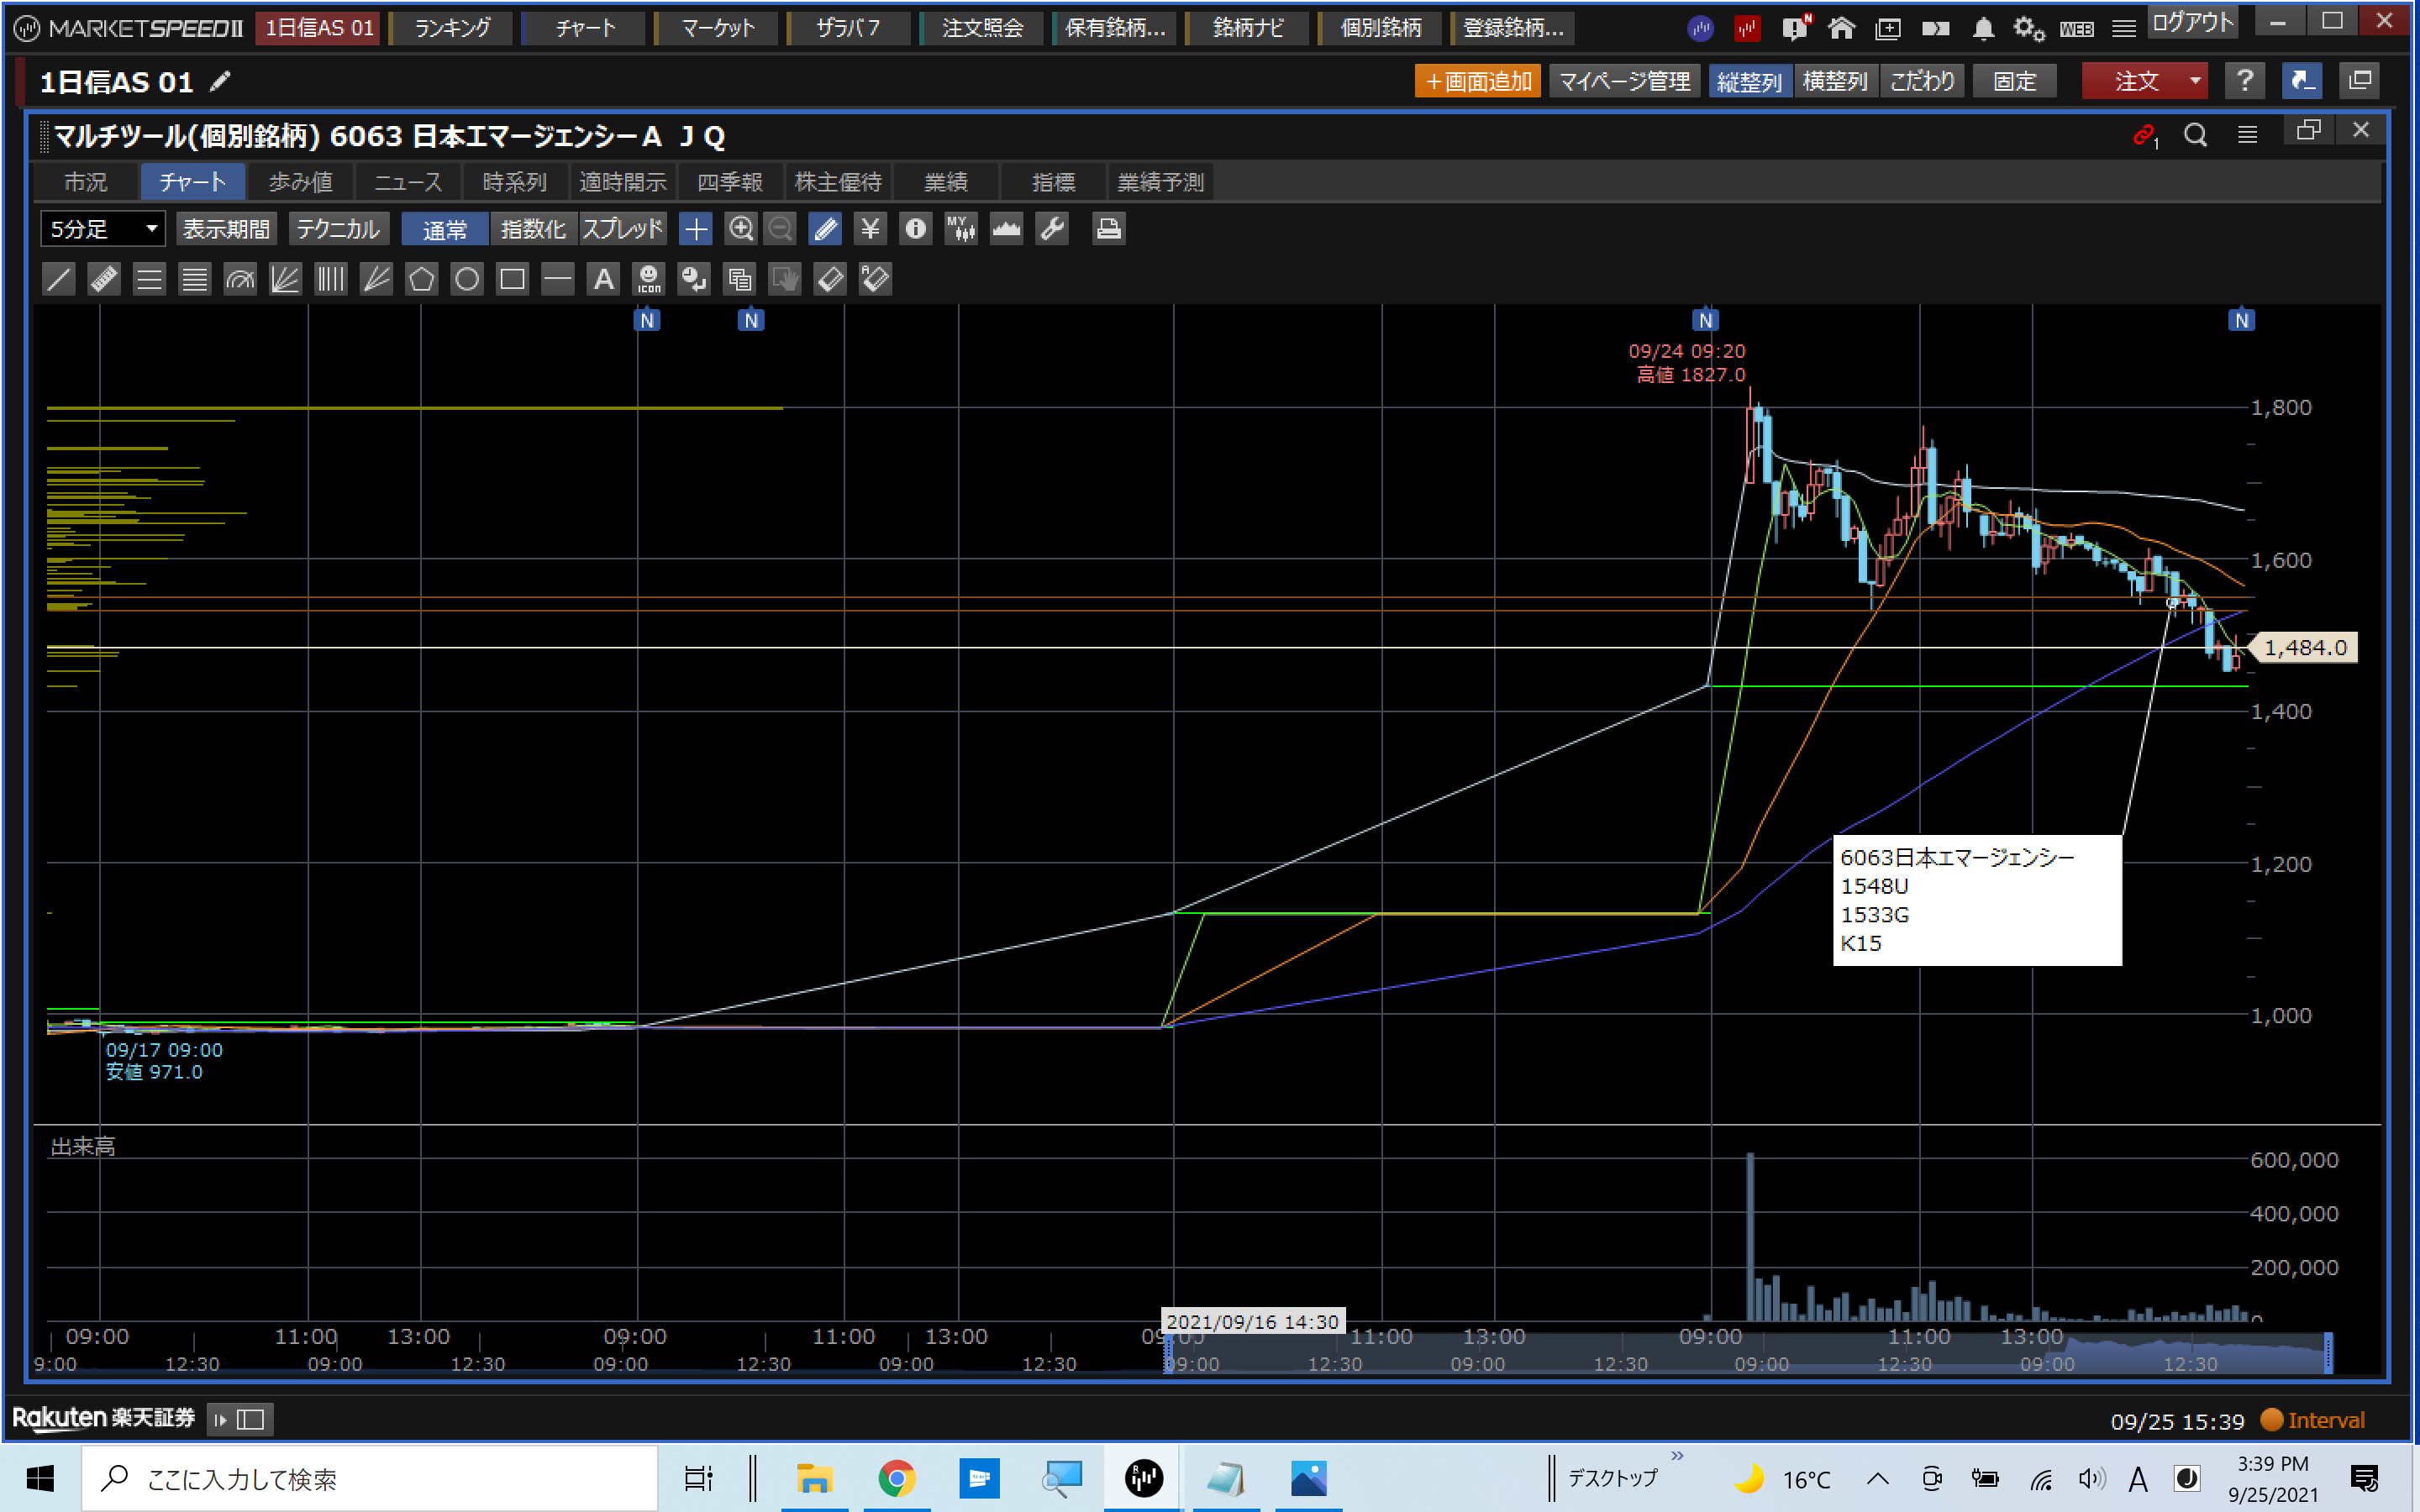
Task: Switch chart mode to 指数化
Action: point(533,229)
